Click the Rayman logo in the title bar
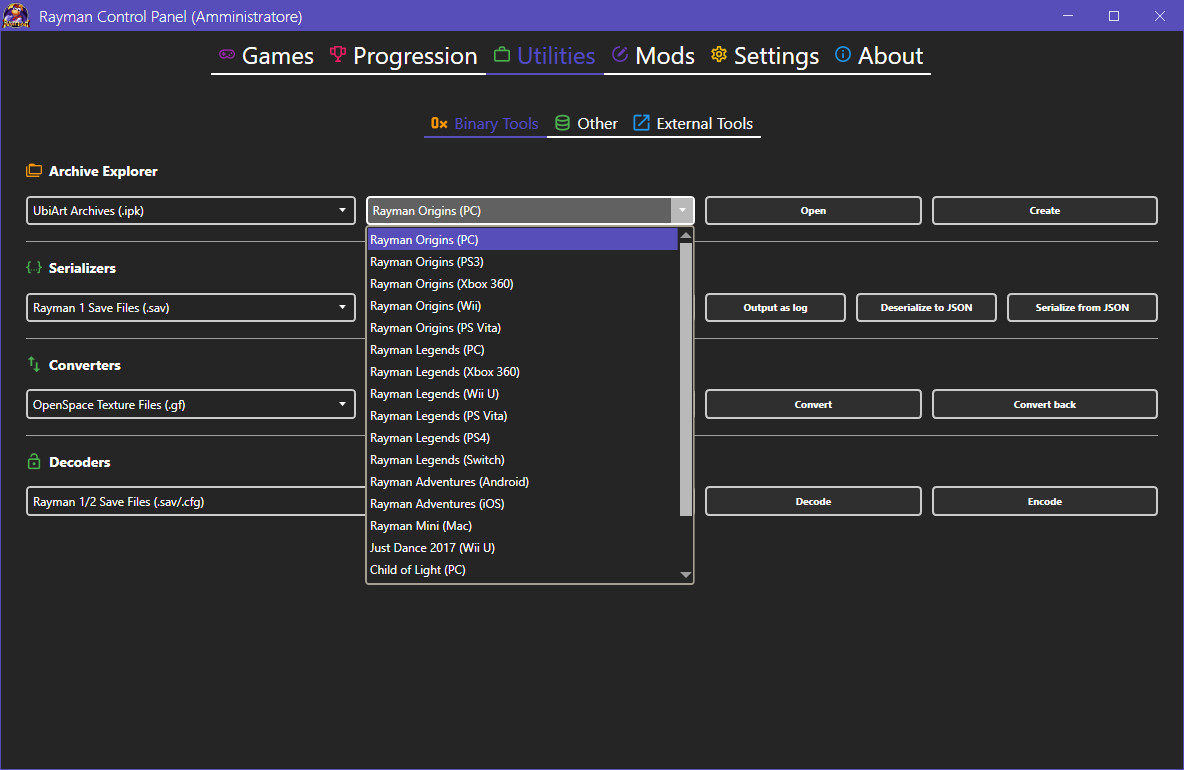Image resolution: width=1184 pixels, height=770 pixels. click(x=17, y=16)
